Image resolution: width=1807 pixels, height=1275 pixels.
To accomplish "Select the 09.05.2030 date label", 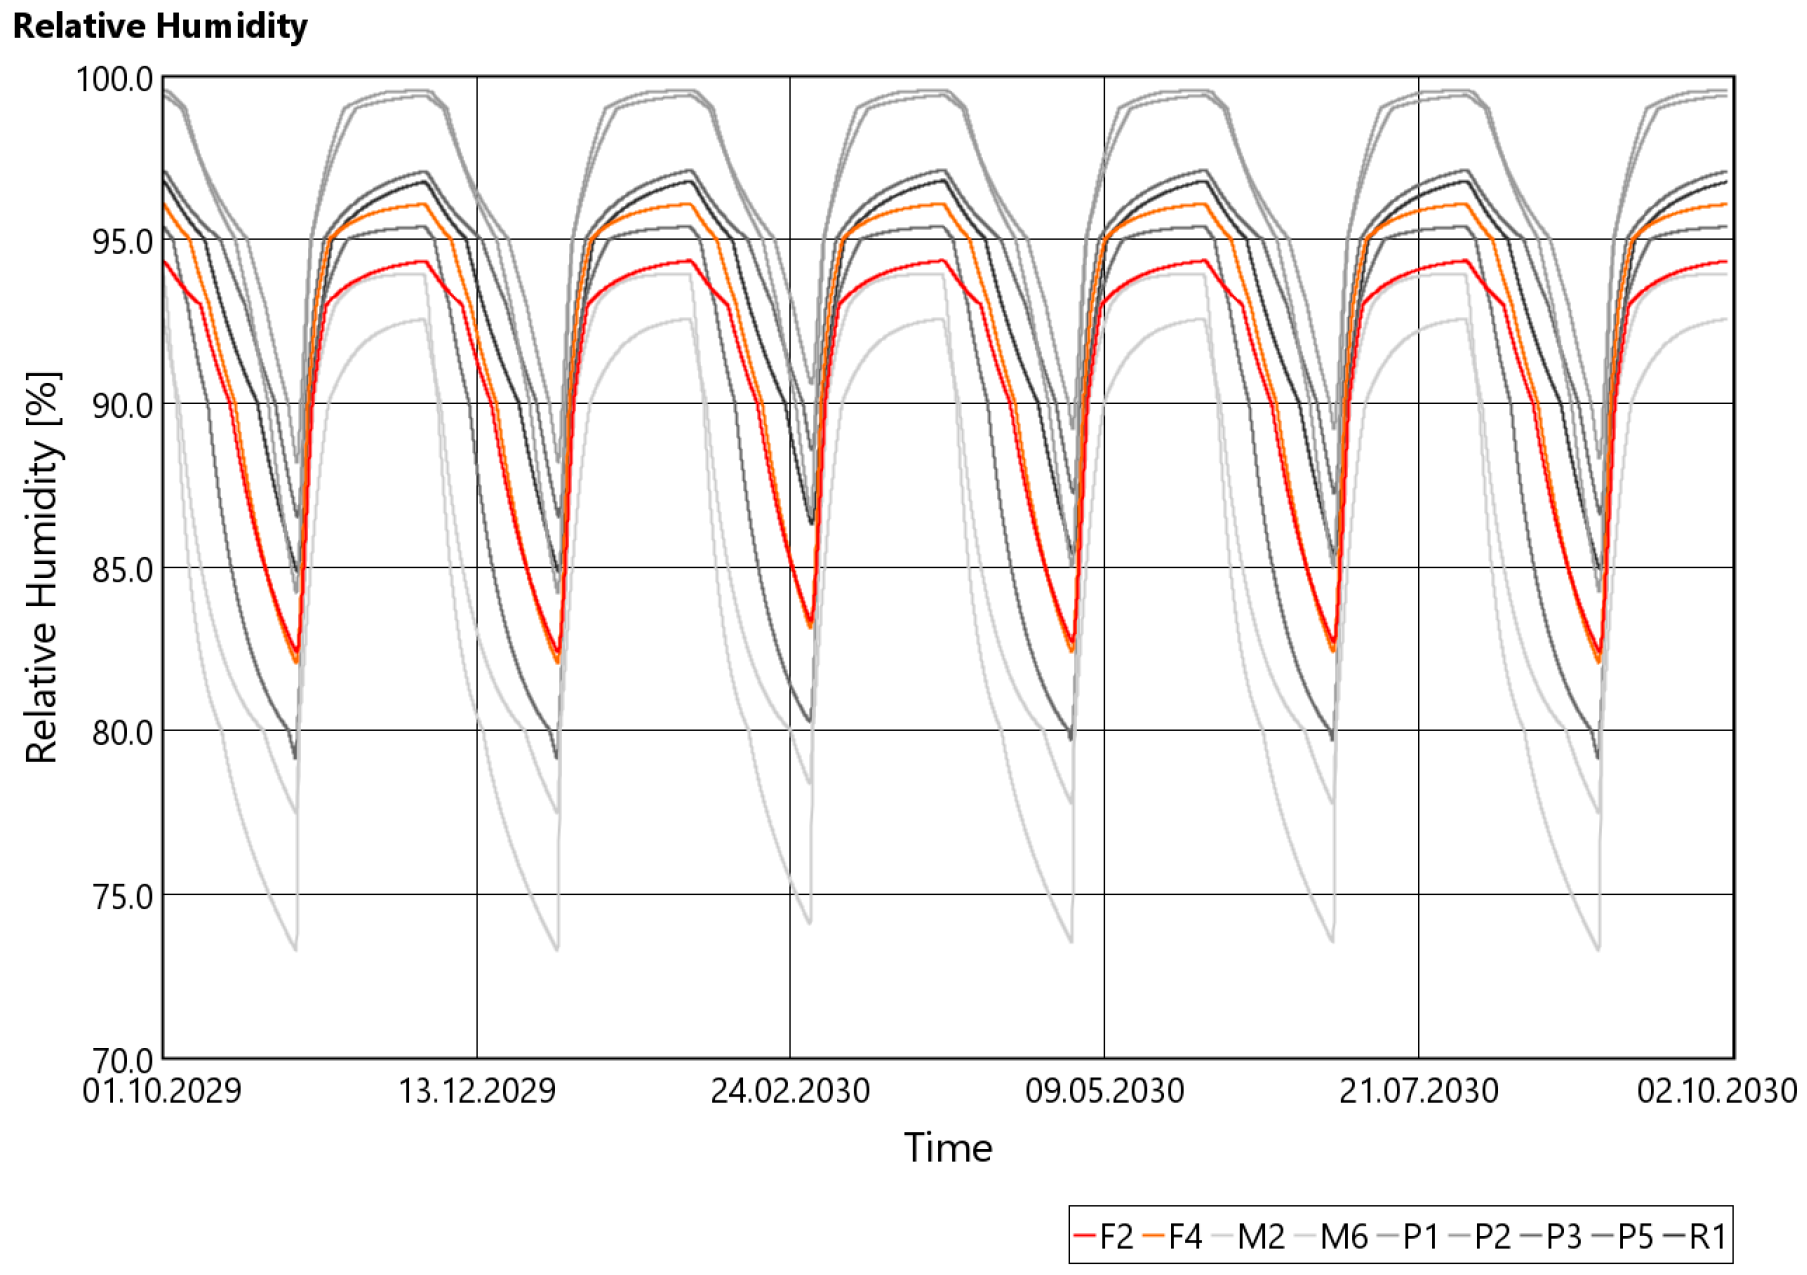I will click(x=1105, y=1090).
